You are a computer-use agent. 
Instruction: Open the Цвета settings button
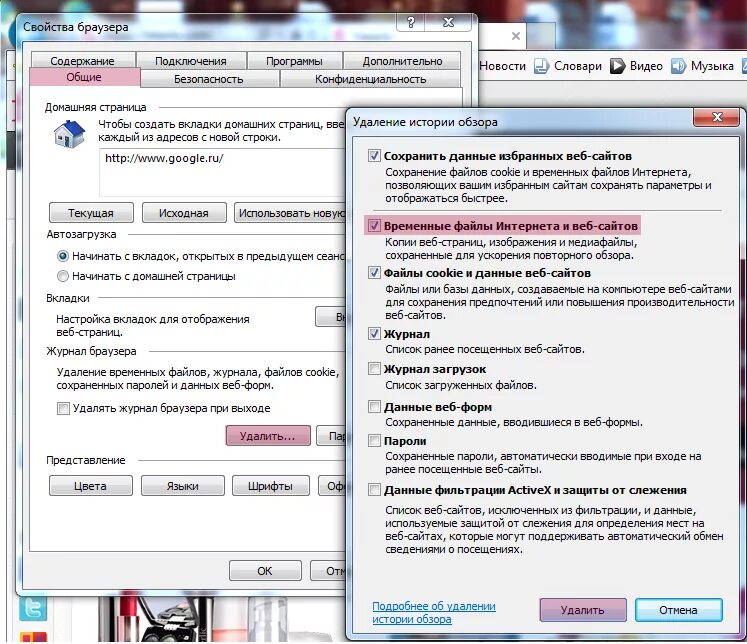click(91, 486)
